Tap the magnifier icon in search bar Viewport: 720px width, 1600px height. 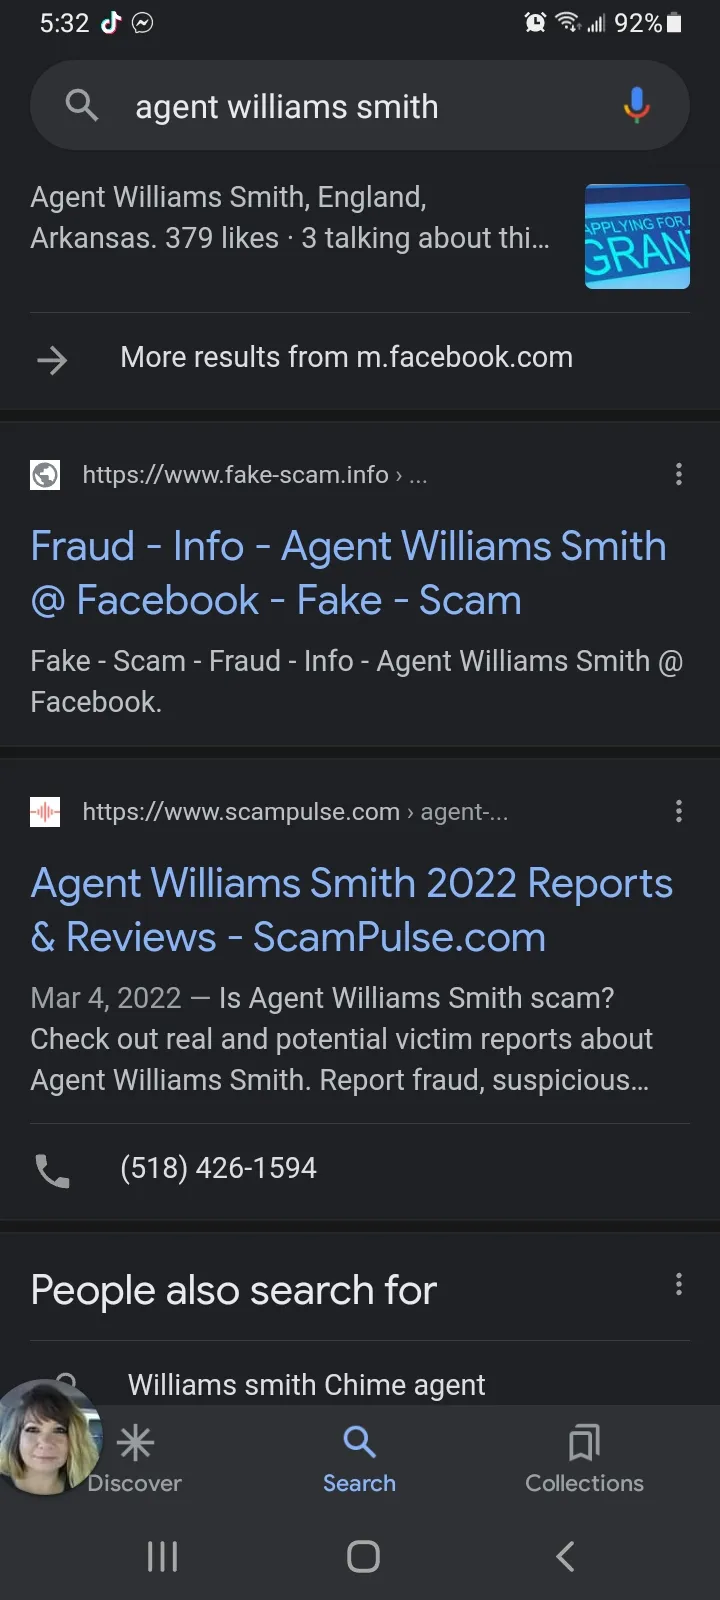(x=81, y=105)
